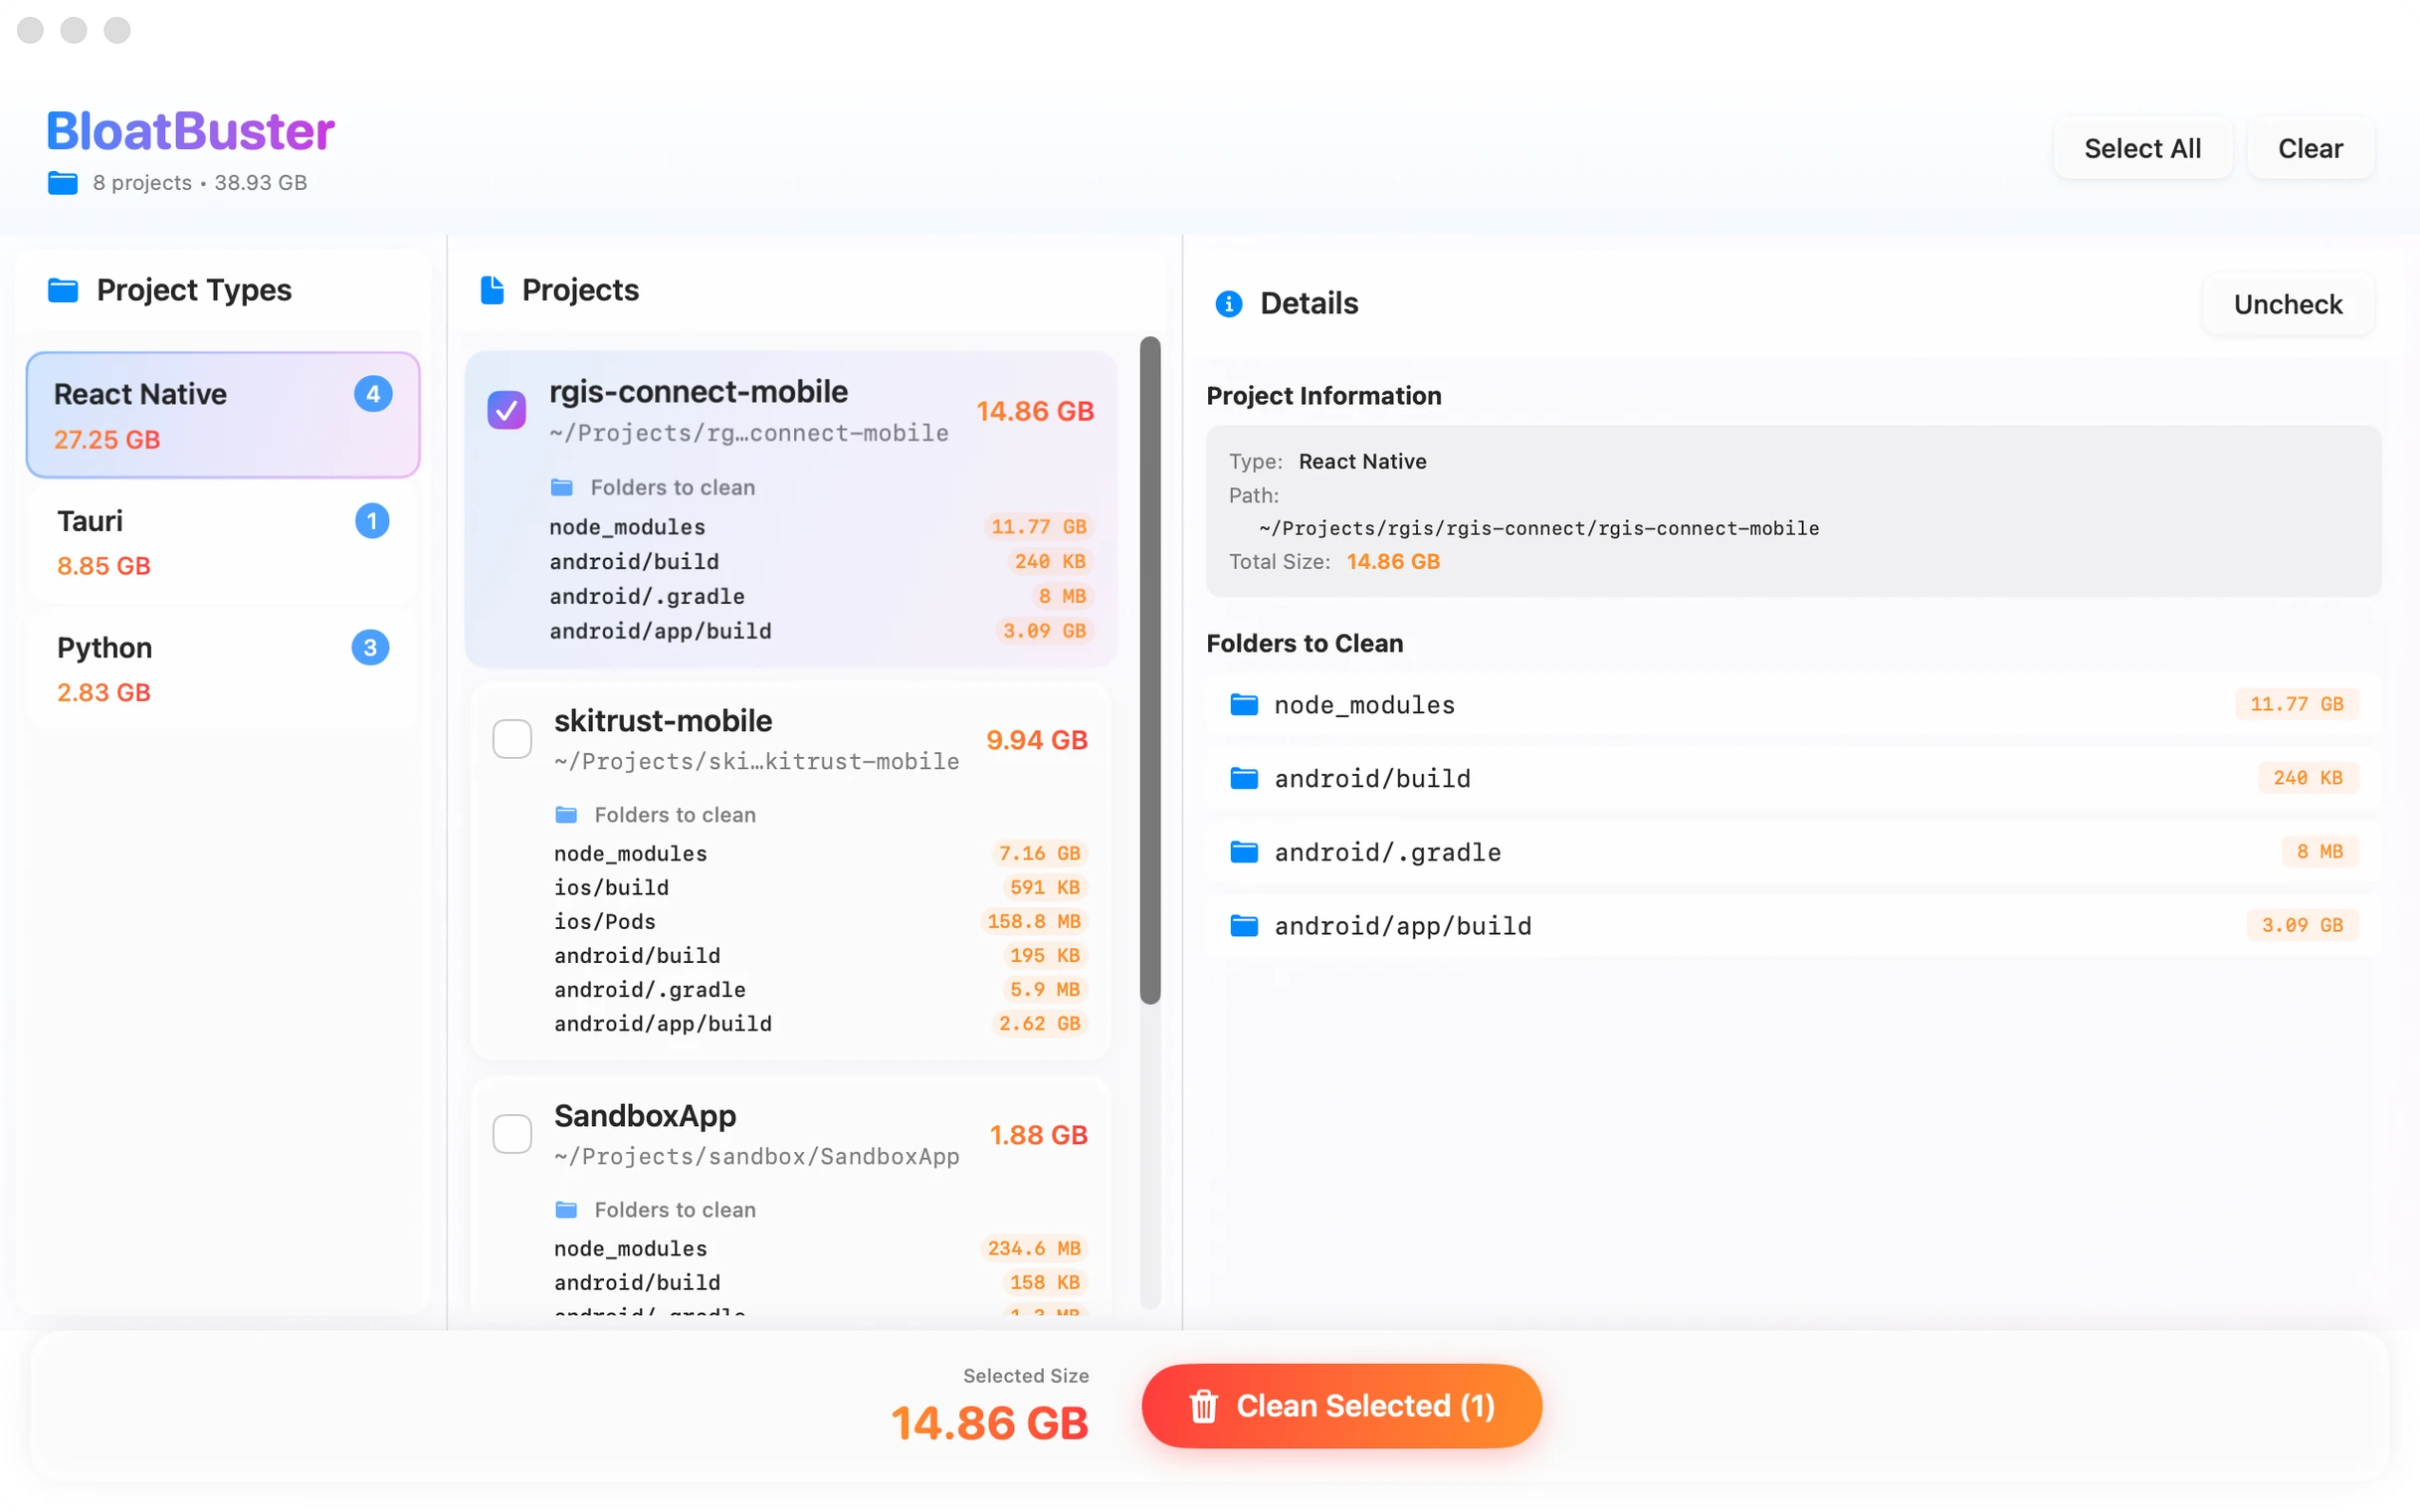2420x1512 pixels.
Task: Select the Tauri project type card
Action: point(221,541)
